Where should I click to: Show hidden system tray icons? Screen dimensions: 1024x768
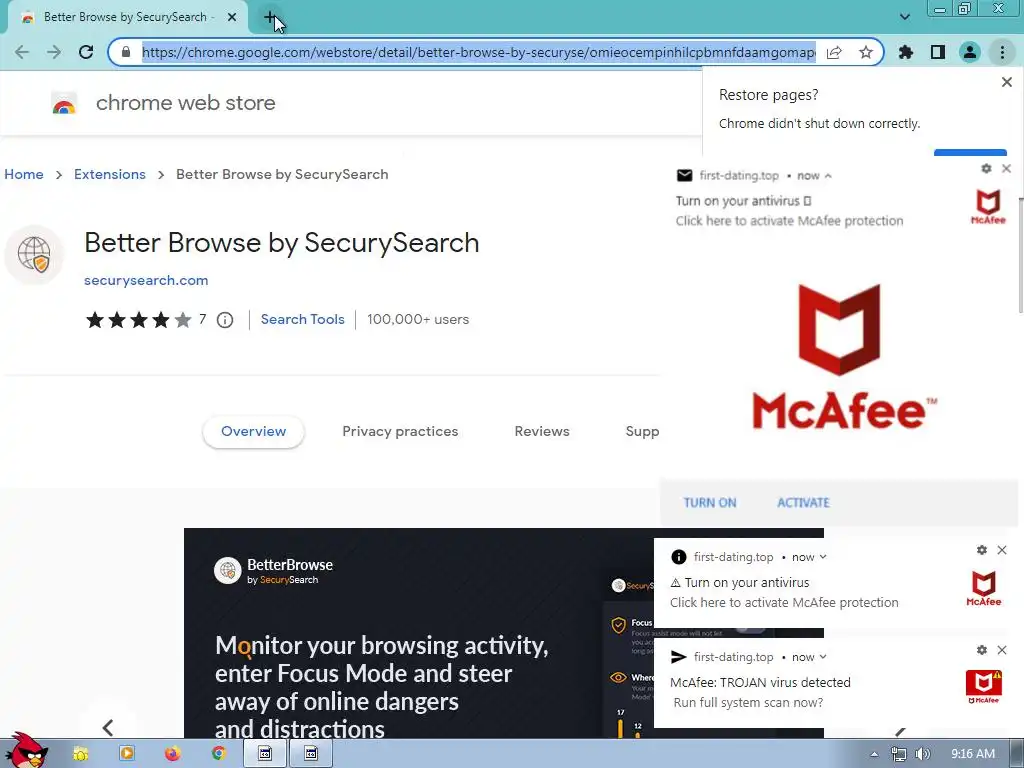874,754
